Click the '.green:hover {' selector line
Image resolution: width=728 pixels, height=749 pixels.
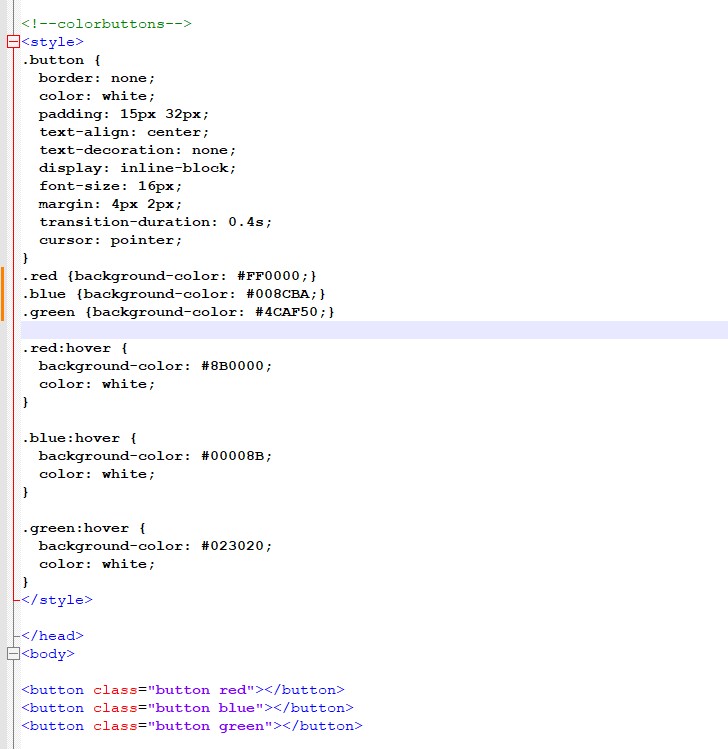(84, 528)
